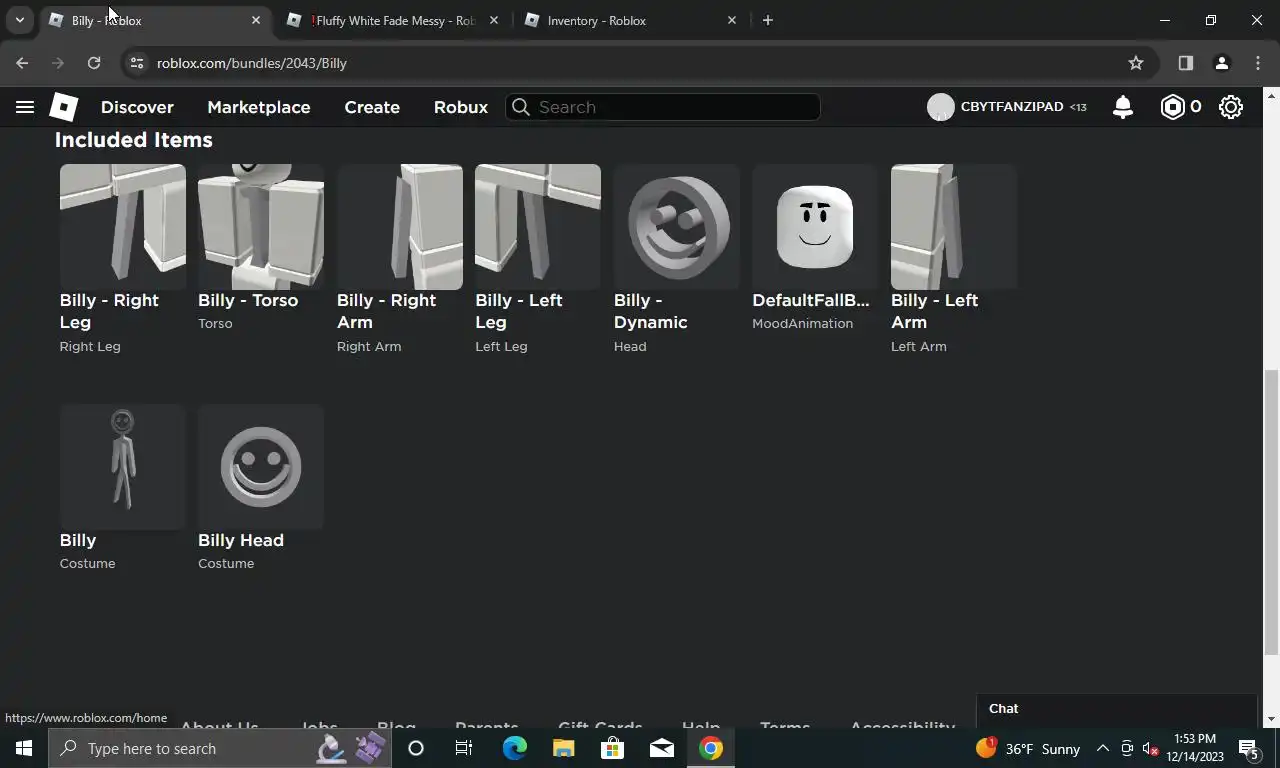Click the search magnifier icon
The height and width of the screenshot is (768, 1280).
520,107
